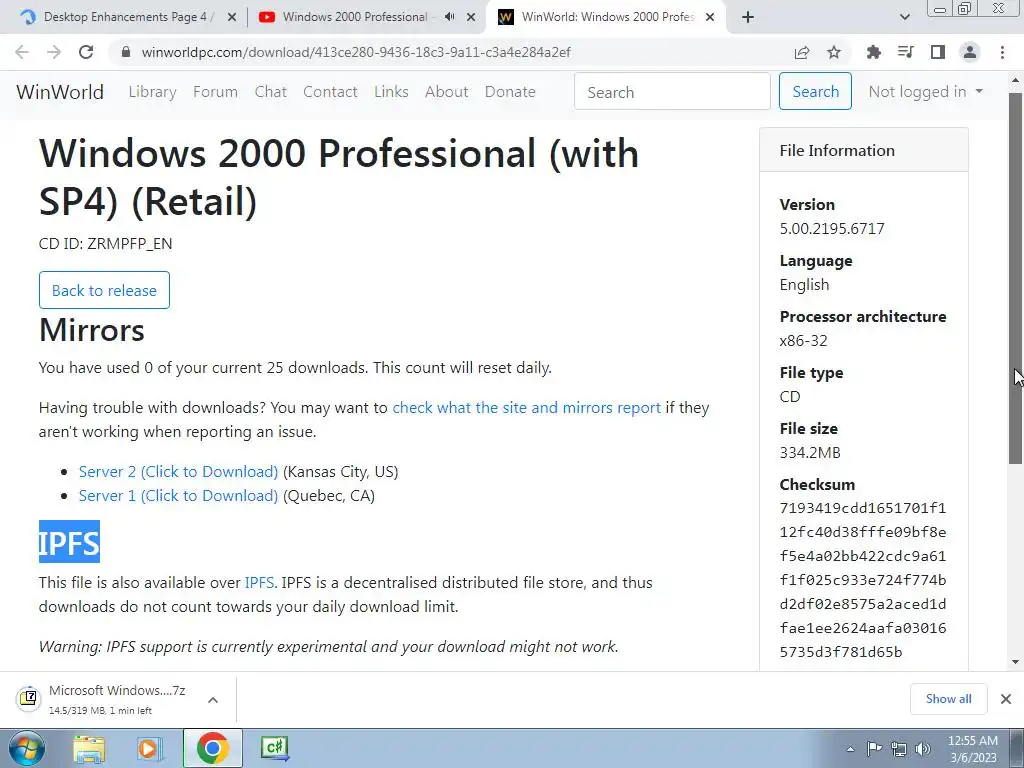
Task: Reload the current page
Action: click(x=86, y=52)
